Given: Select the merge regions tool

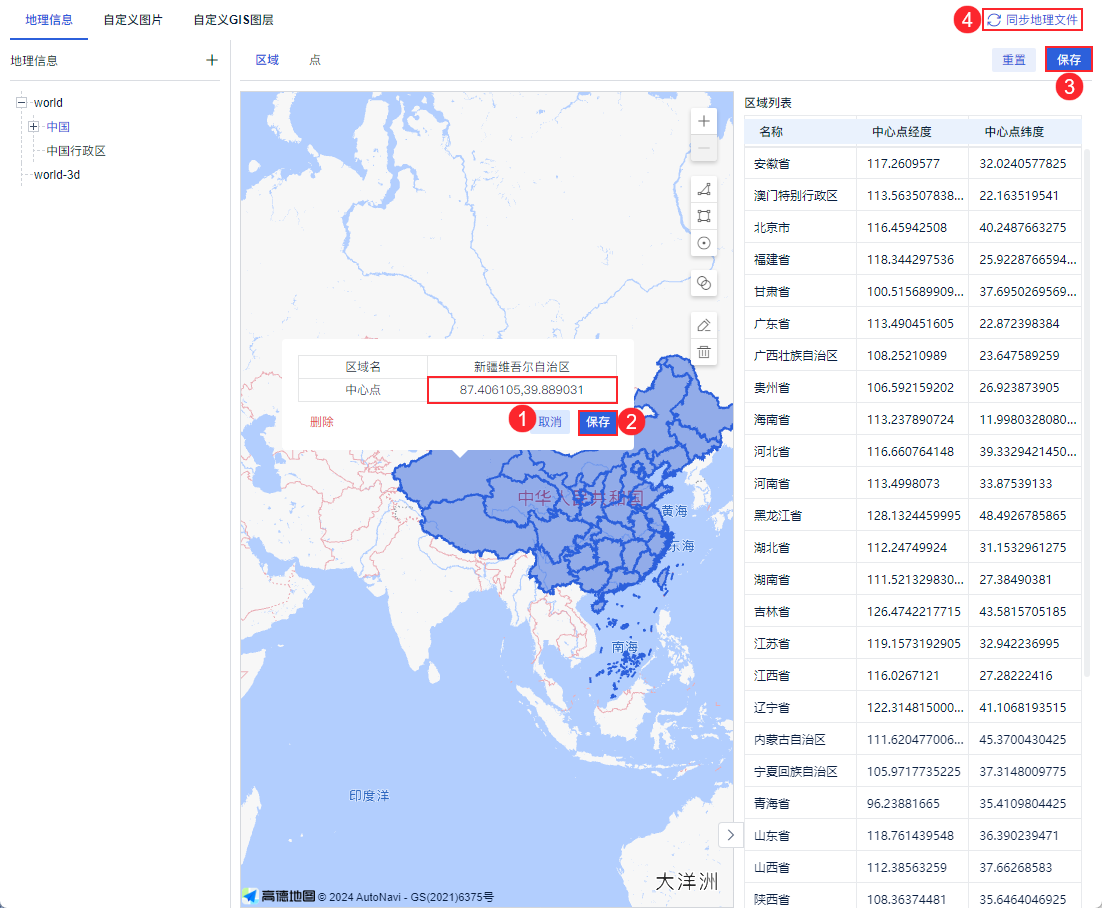Looking at the screenshot, I should tap(704, 283).
